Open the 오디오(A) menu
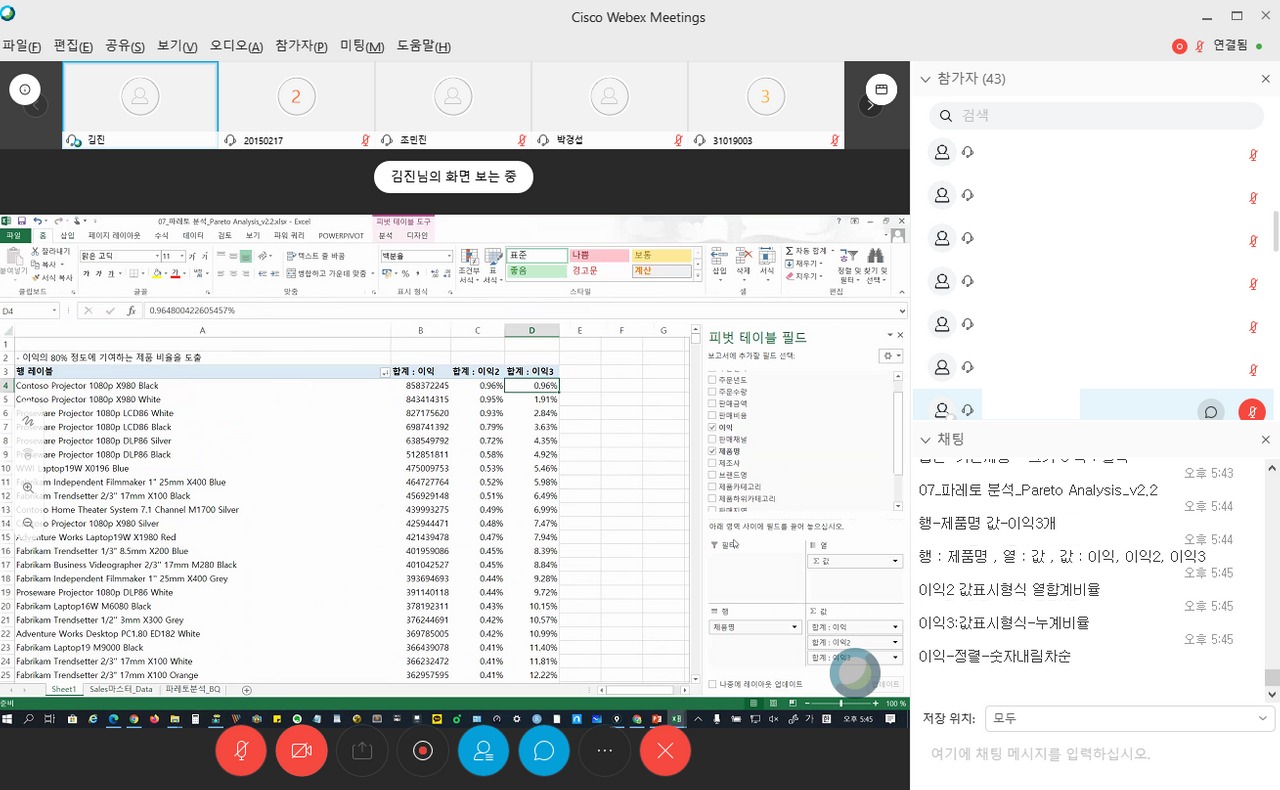The height and width of the screenshot is (790, 1280). (x=236, y=46)
